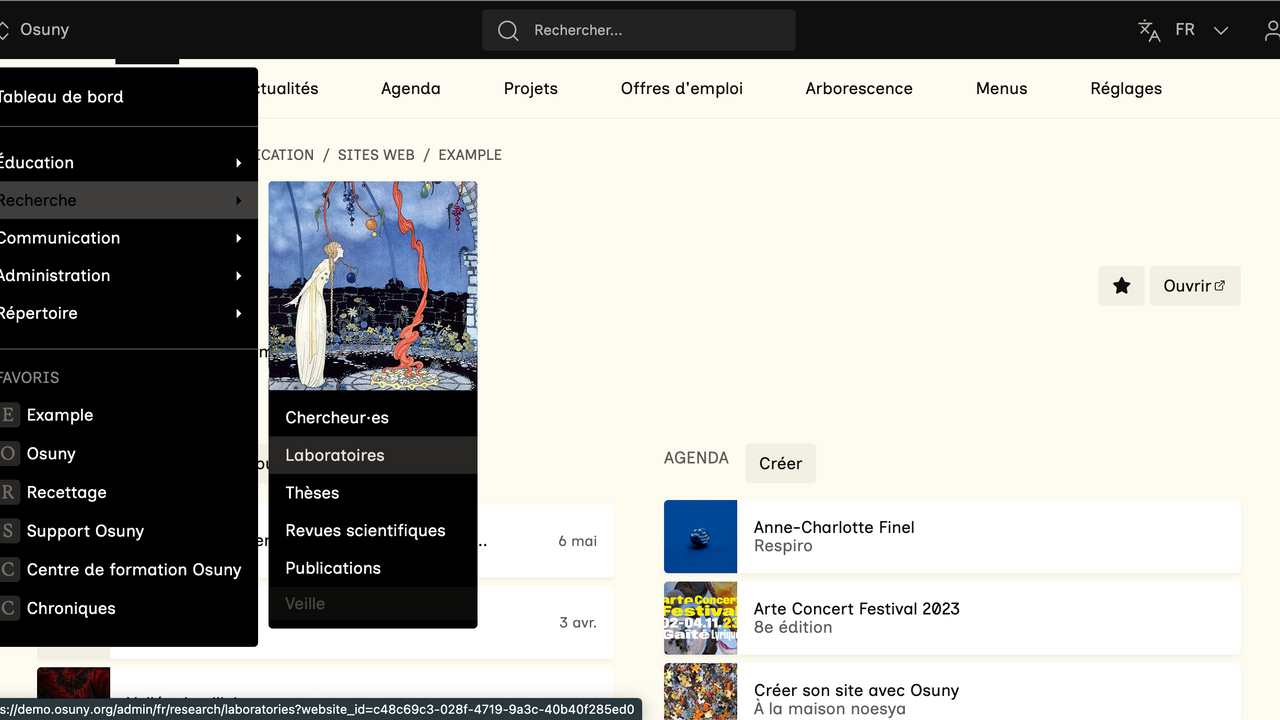
Task: Expand the Éducation submenu arrow
Action: [x=239, y=163]
